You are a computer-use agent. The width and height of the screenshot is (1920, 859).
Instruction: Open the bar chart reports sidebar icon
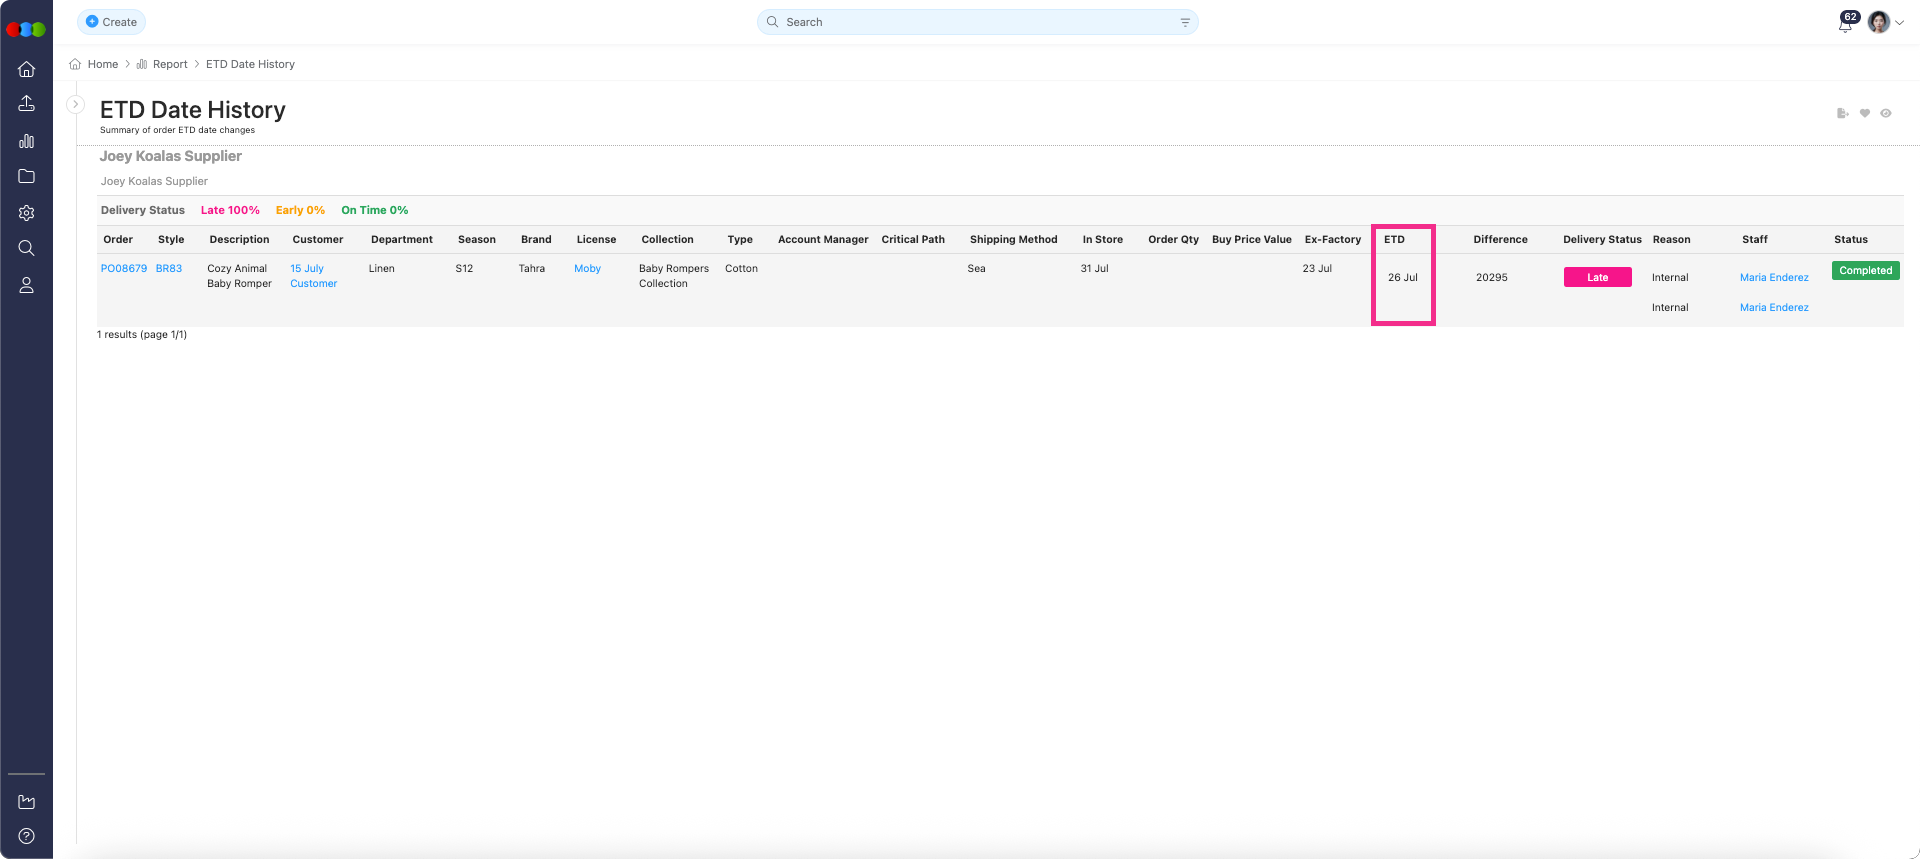click(27, 141)
